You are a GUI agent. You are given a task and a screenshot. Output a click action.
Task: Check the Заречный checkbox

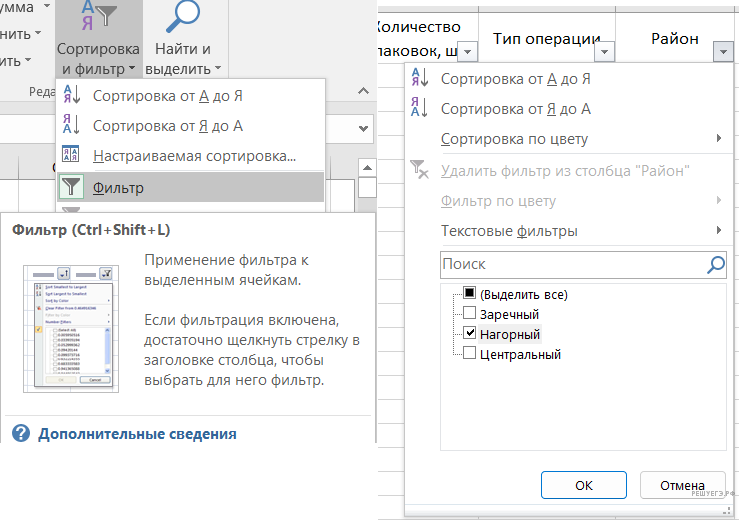(x=470, y=314)
